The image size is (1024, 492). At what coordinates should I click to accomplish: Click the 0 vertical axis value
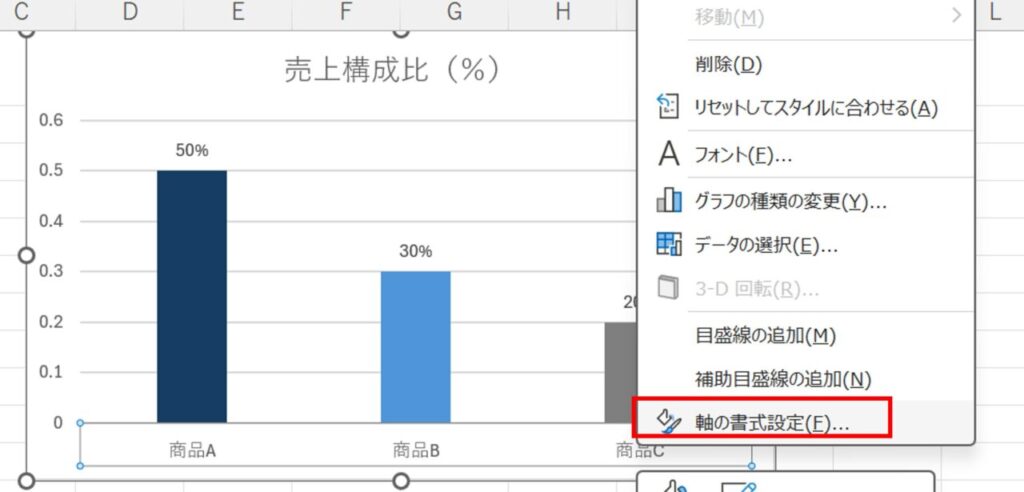pos(58,423)
